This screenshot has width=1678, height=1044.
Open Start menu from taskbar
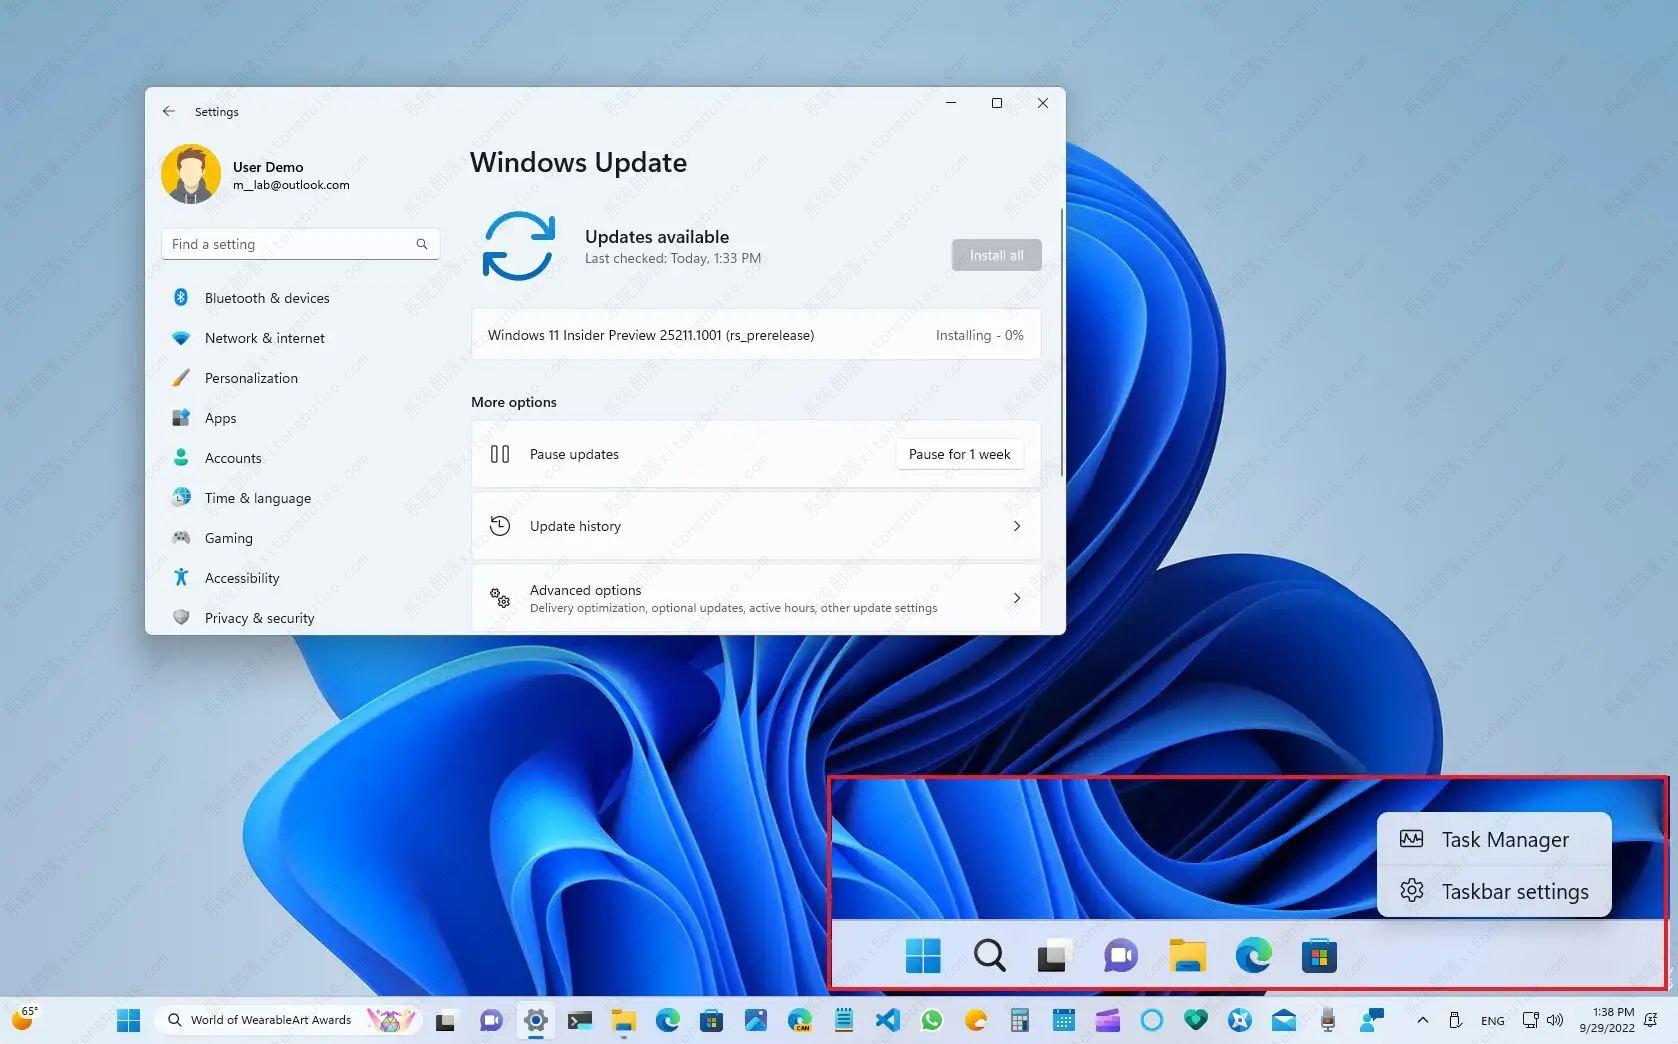tap(128, 1020)
